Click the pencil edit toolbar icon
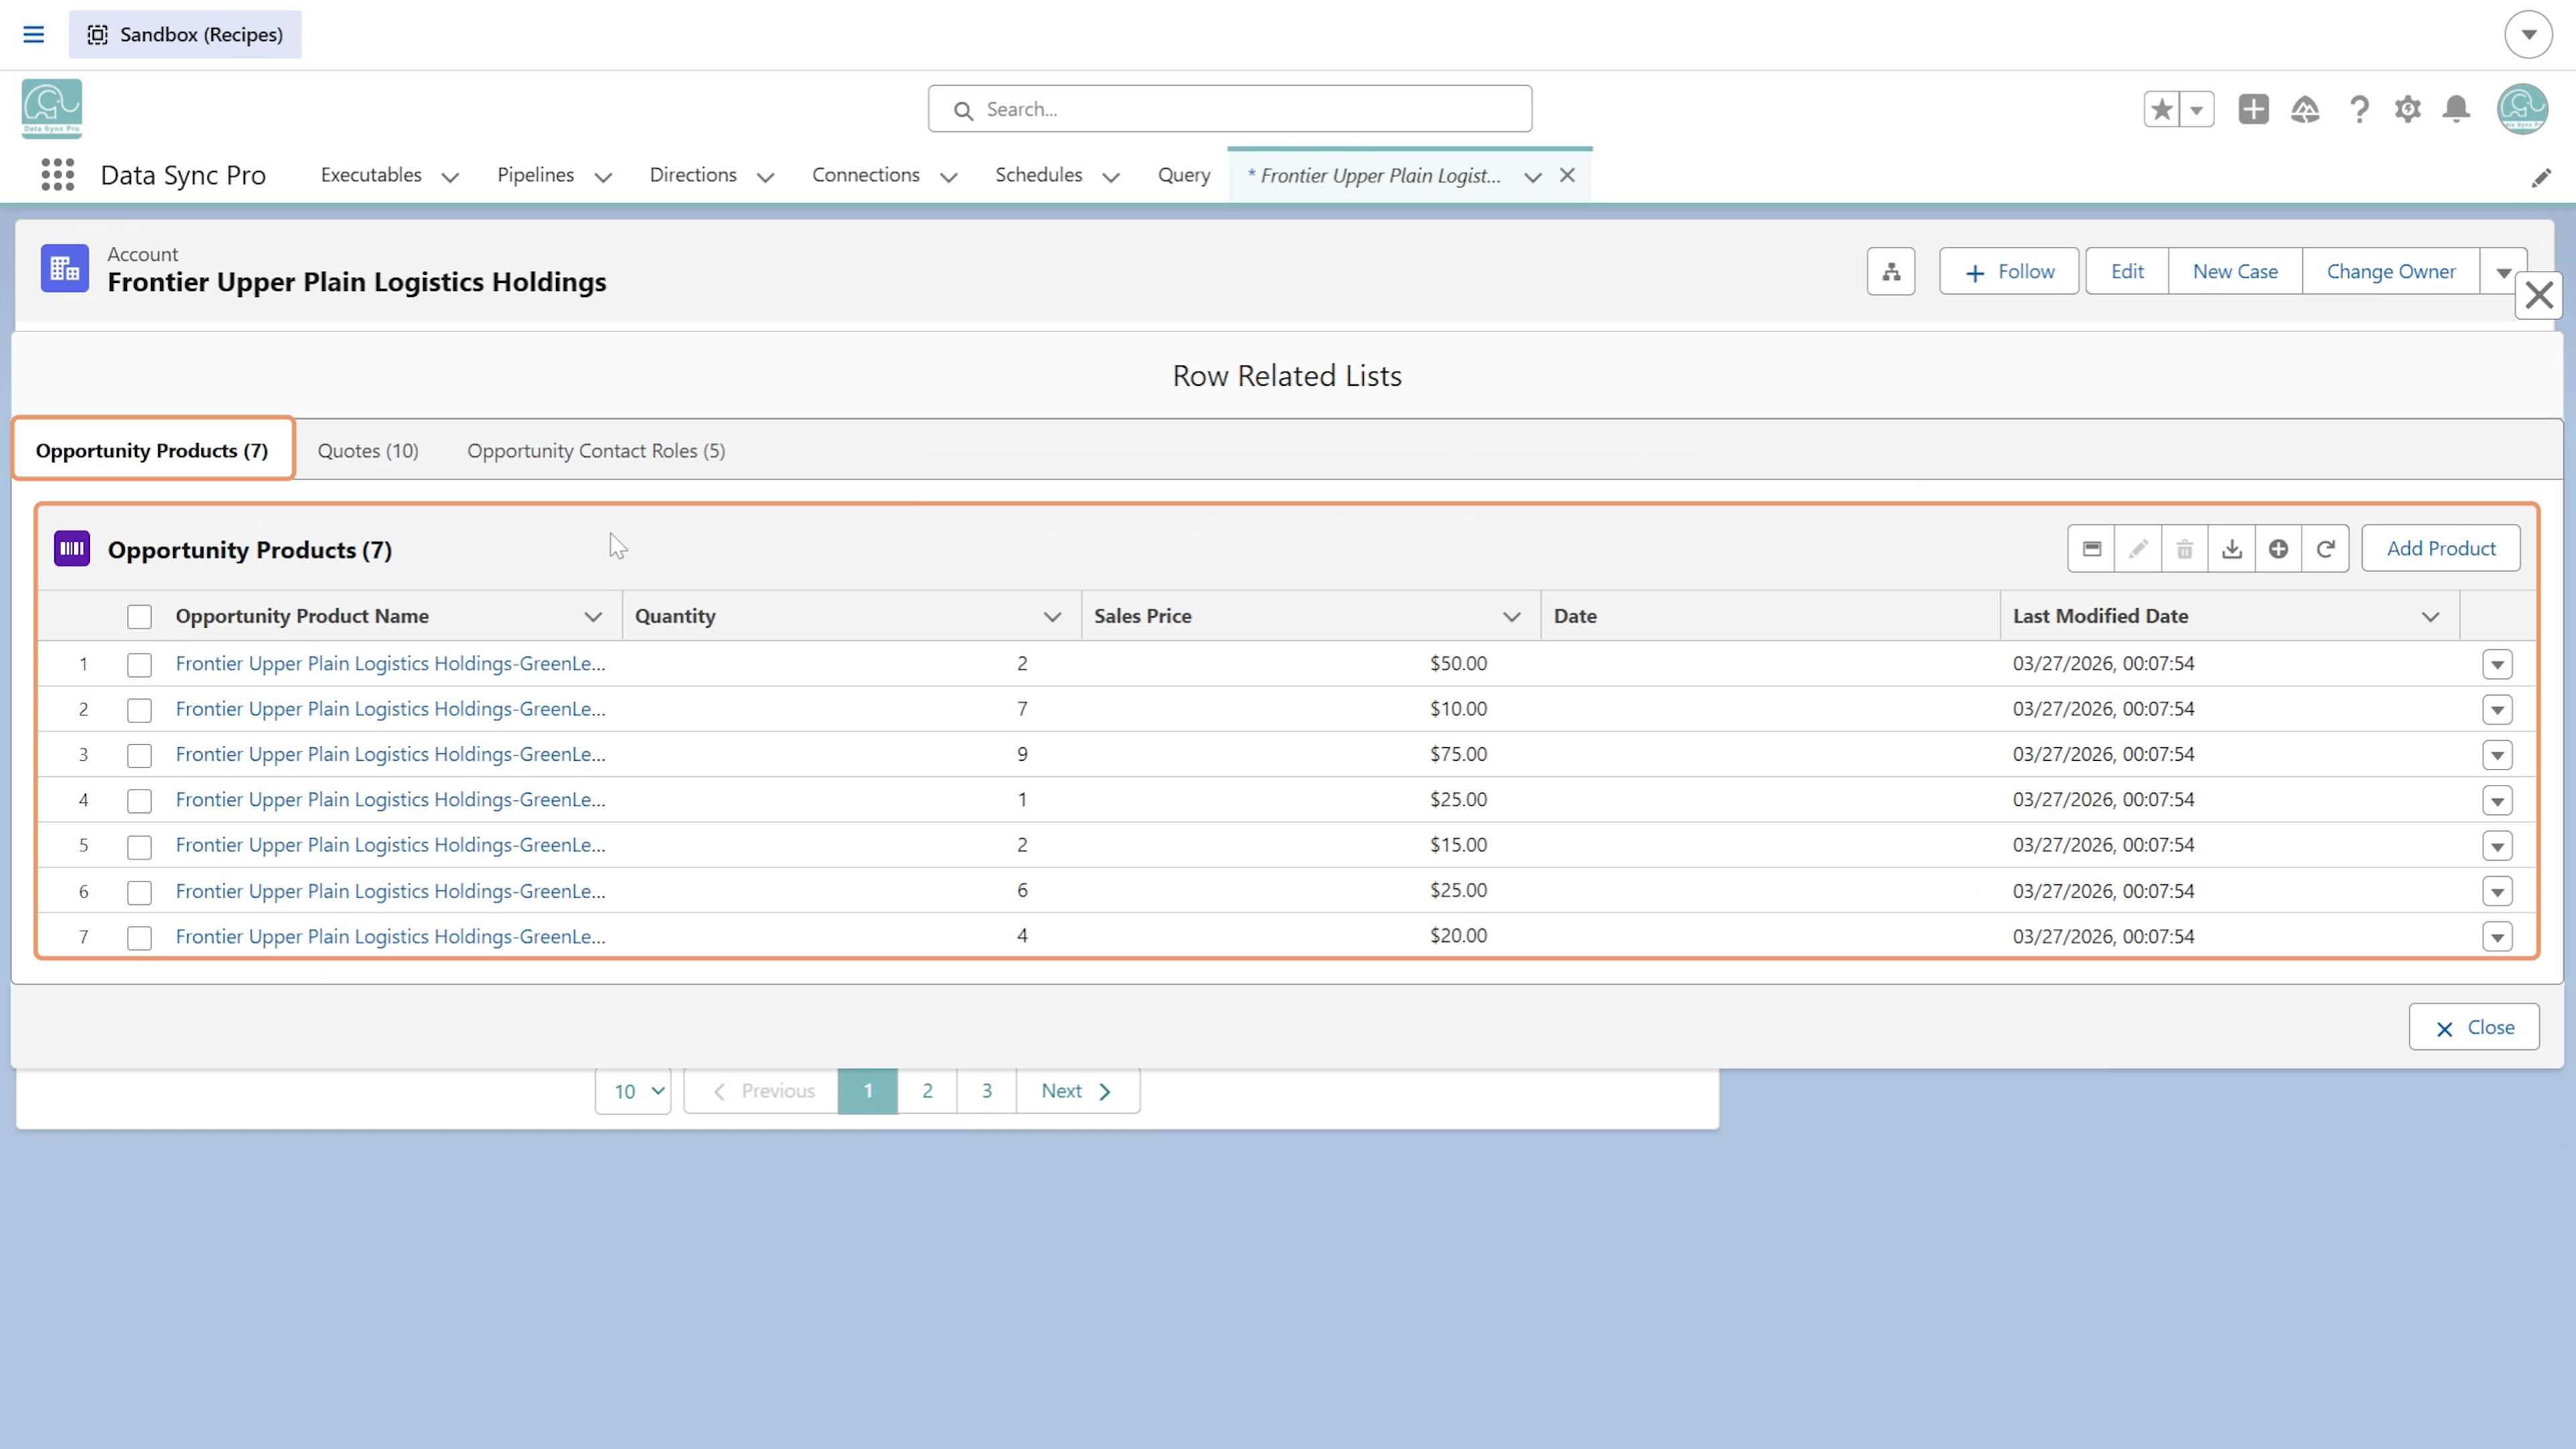The height and width of the screenshot is (1449, 2576). coord(2138,548)
